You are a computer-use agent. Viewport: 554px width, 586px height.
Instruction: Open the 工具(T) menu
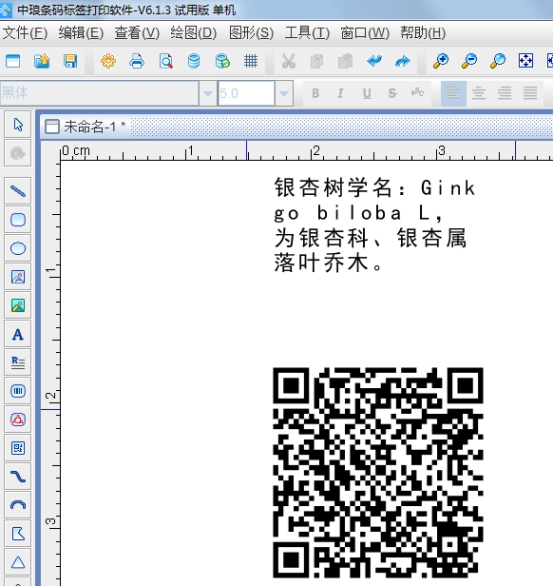(307, 33)
